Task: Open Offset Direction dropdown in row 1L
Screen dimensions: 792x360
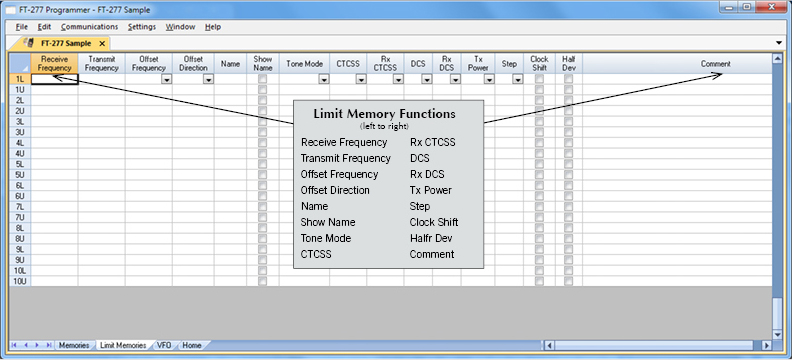Action: coord(208,79)
